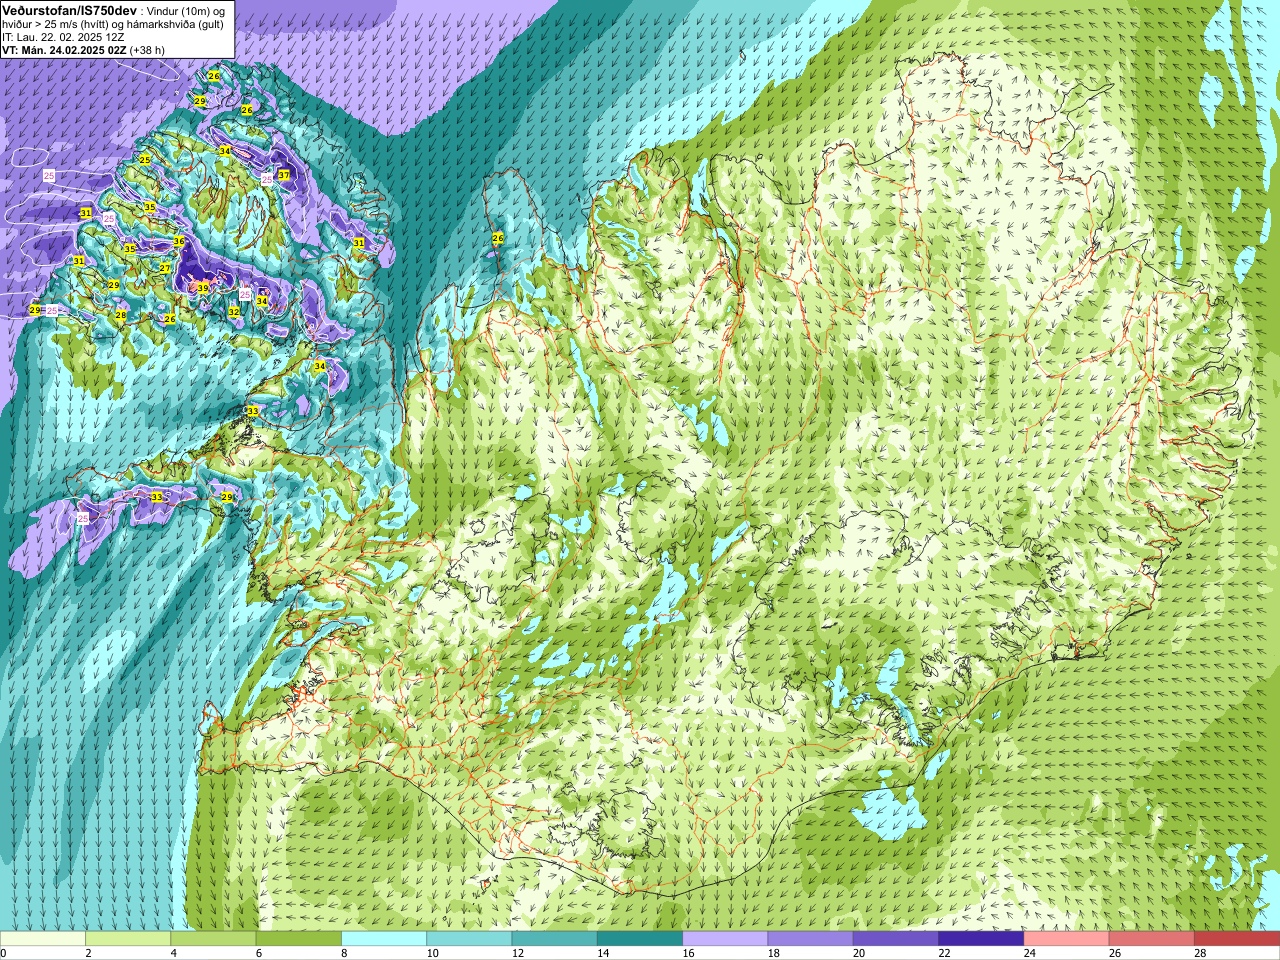Click the legend scale number 22
Image resolution: width=1280 pixels, height=960 pixels.
[944, 953]
